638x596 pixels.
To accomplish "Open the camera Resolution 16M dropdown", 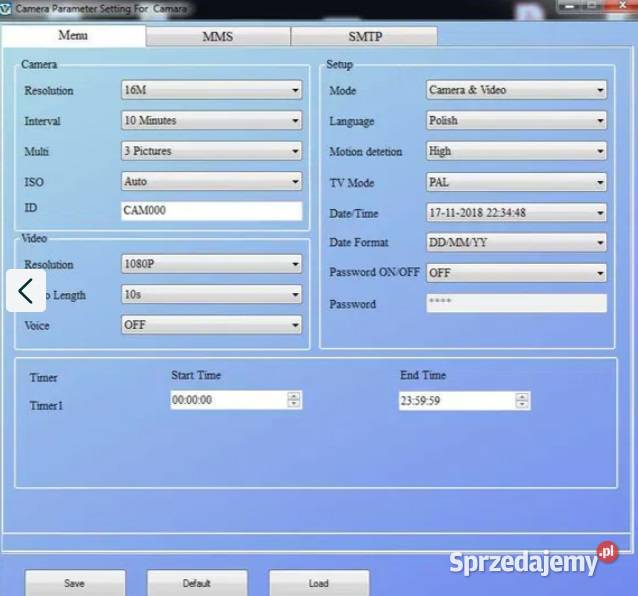I will (211, 90).
